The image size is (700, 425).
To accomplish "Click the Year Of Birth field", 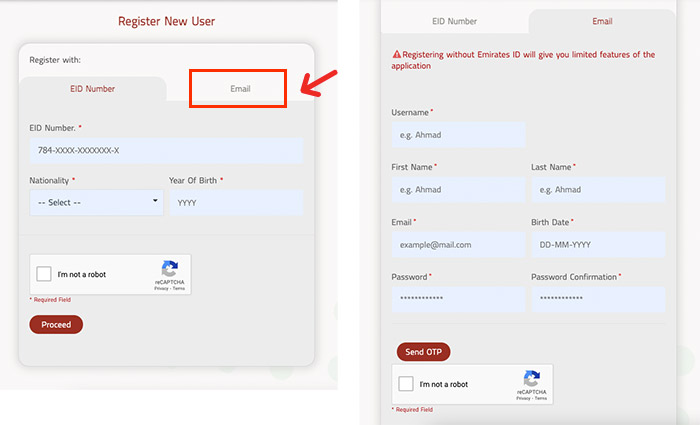I will pyautogui.click(x=236, y=203).
